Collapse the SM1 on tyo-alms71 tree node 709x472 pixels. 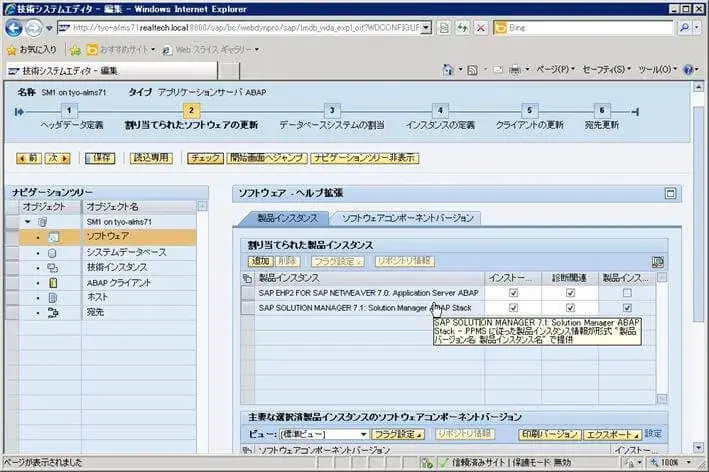pos(28,222)
